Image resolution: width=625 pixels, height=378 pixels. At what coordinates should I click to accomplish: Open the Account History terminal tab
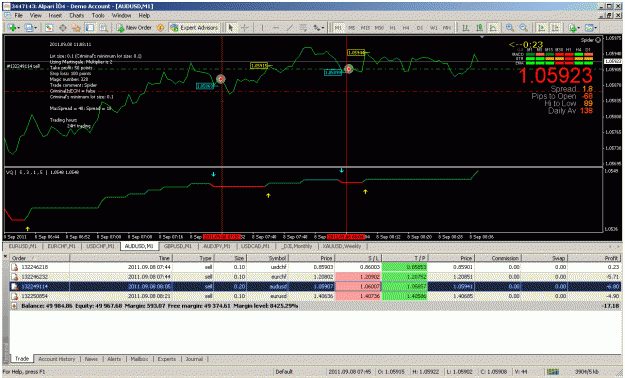tap(57, 359)
